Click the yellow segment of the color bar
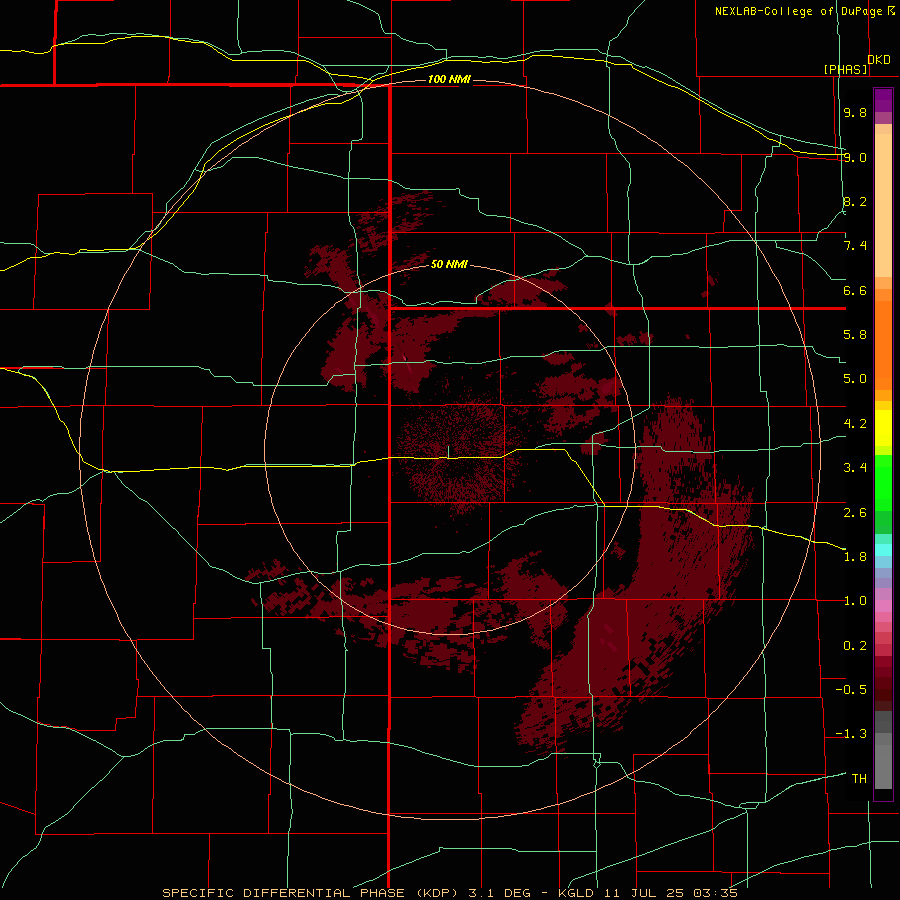 click(883, 428)
